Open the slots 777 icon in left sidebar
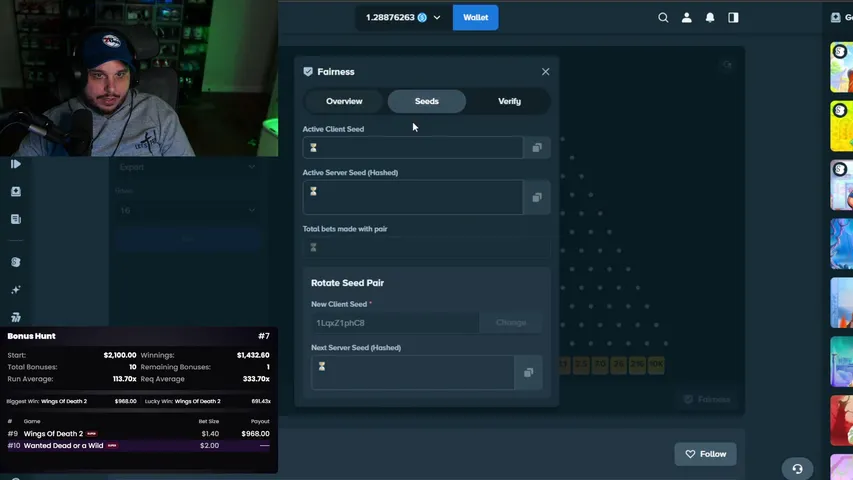The height and width of the screenshot is (480, 853). [x=16, y=317]
